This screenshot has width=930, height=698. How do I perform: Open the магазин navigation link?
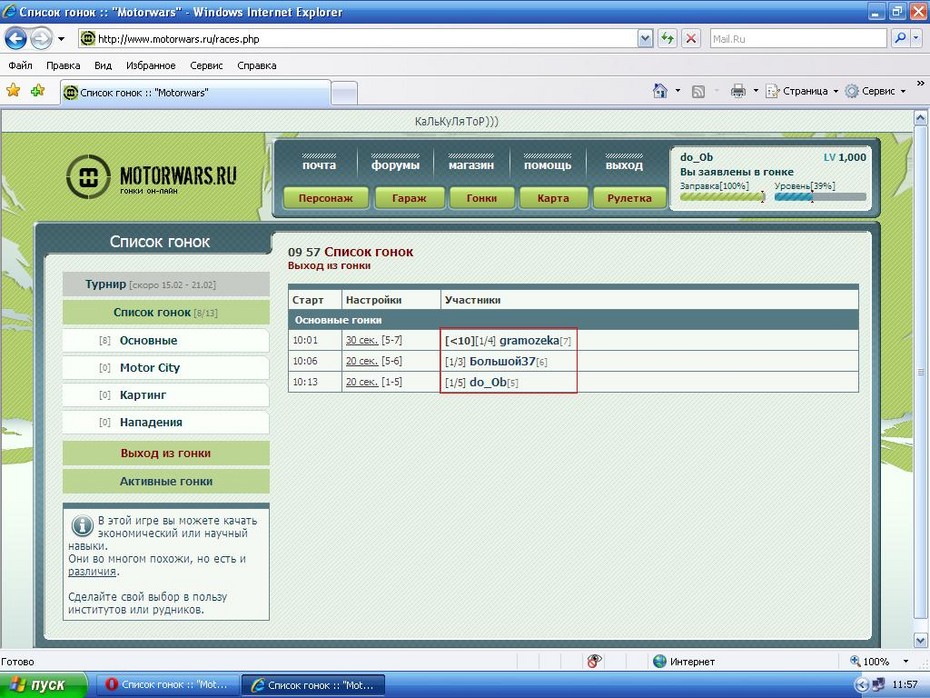[471, 165]
